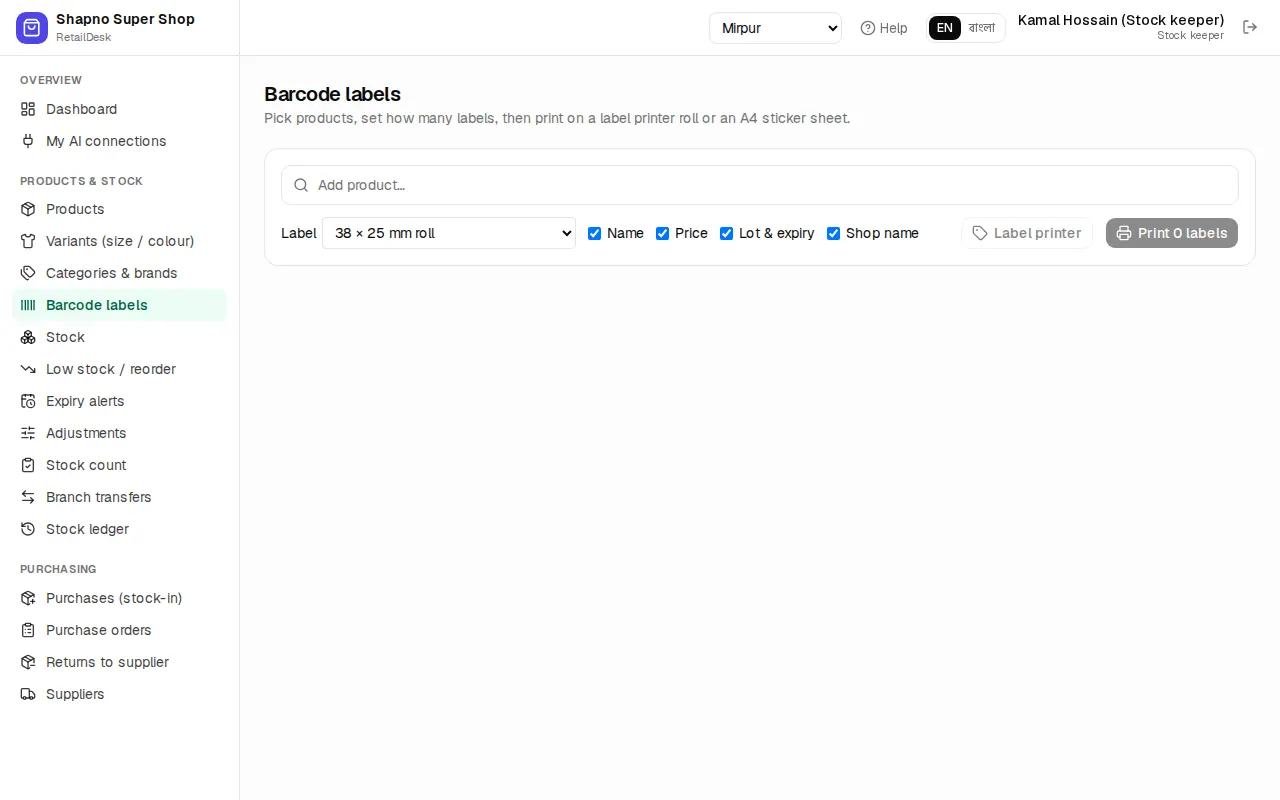Viewport: 1280px width, 800px height.
Task: Click the Dashboard grid icon
Action: click(x=28, y=109)
